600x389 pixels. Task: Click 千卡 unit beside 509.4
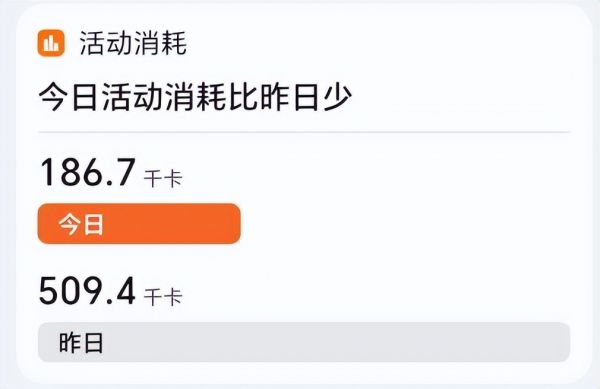[x=163, y=297]
